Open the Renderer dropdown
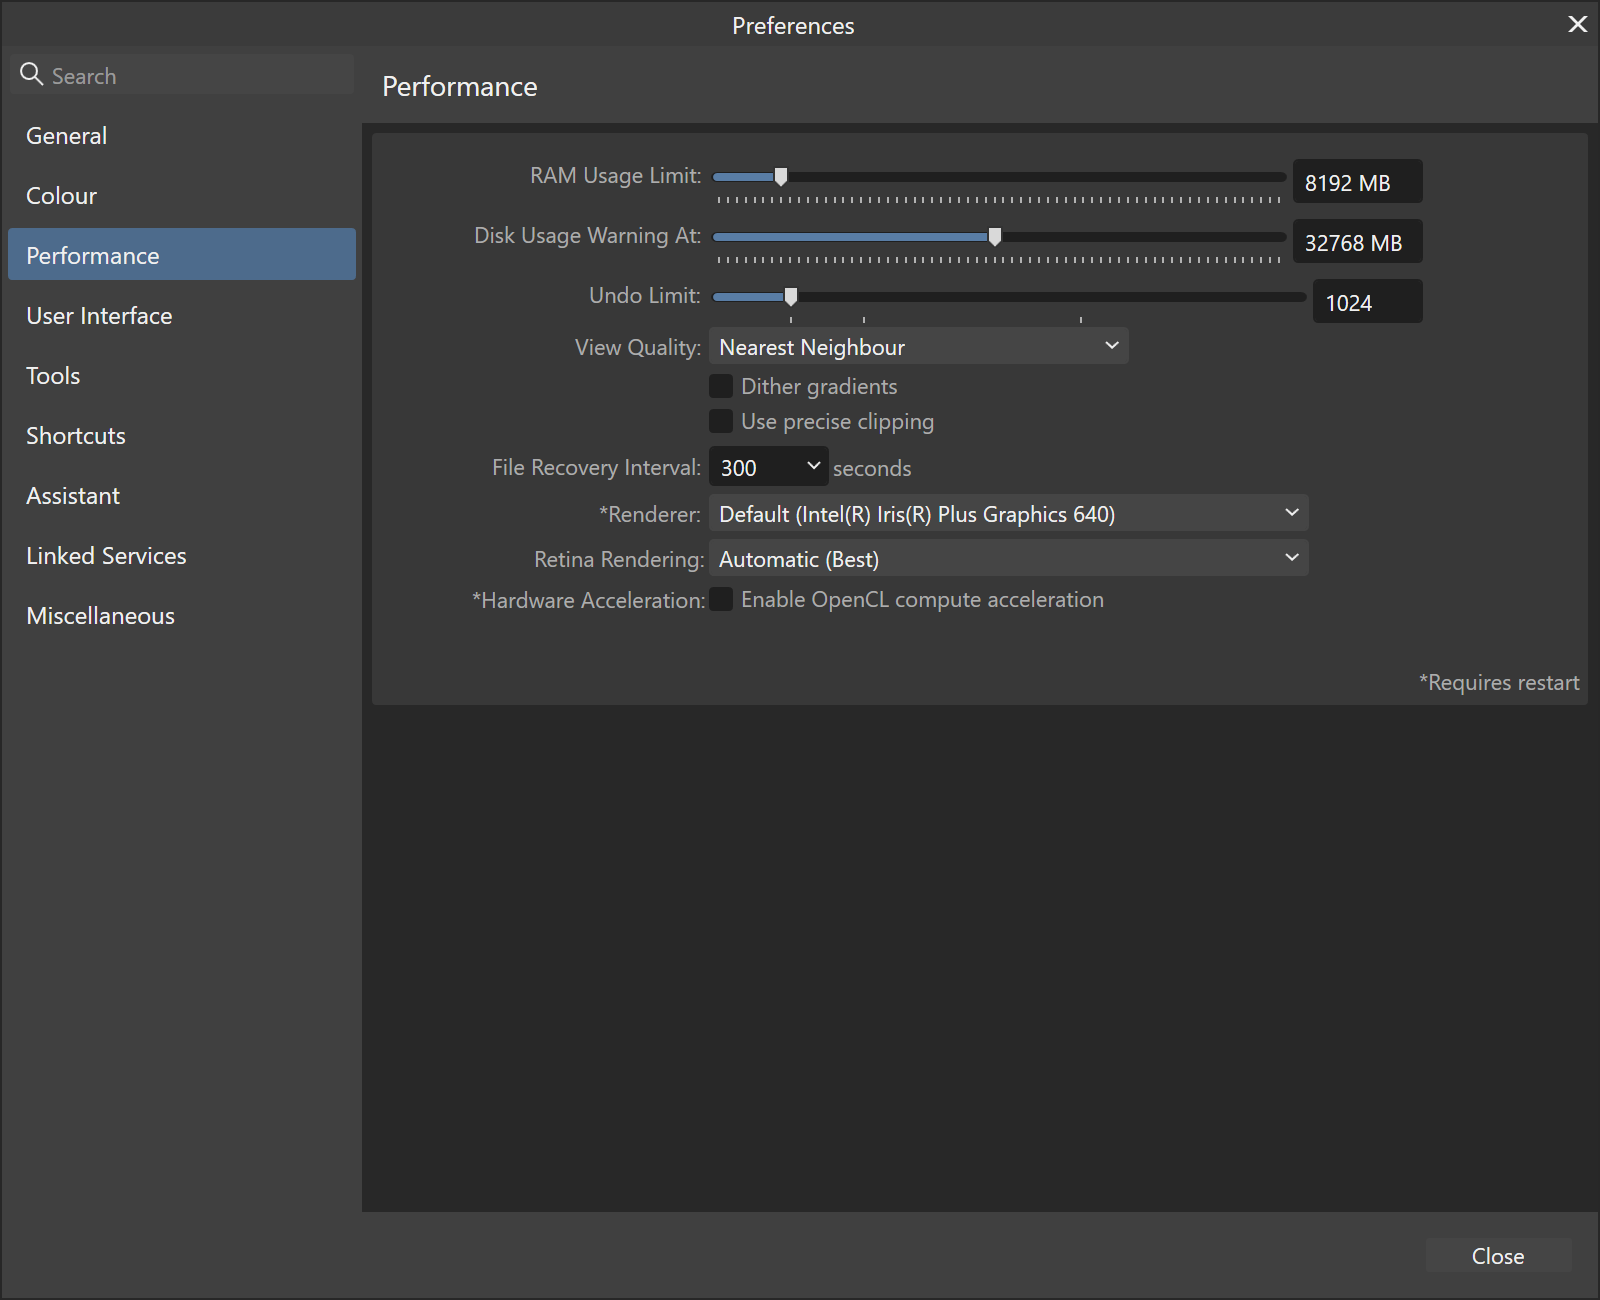 click(1008, 513)
